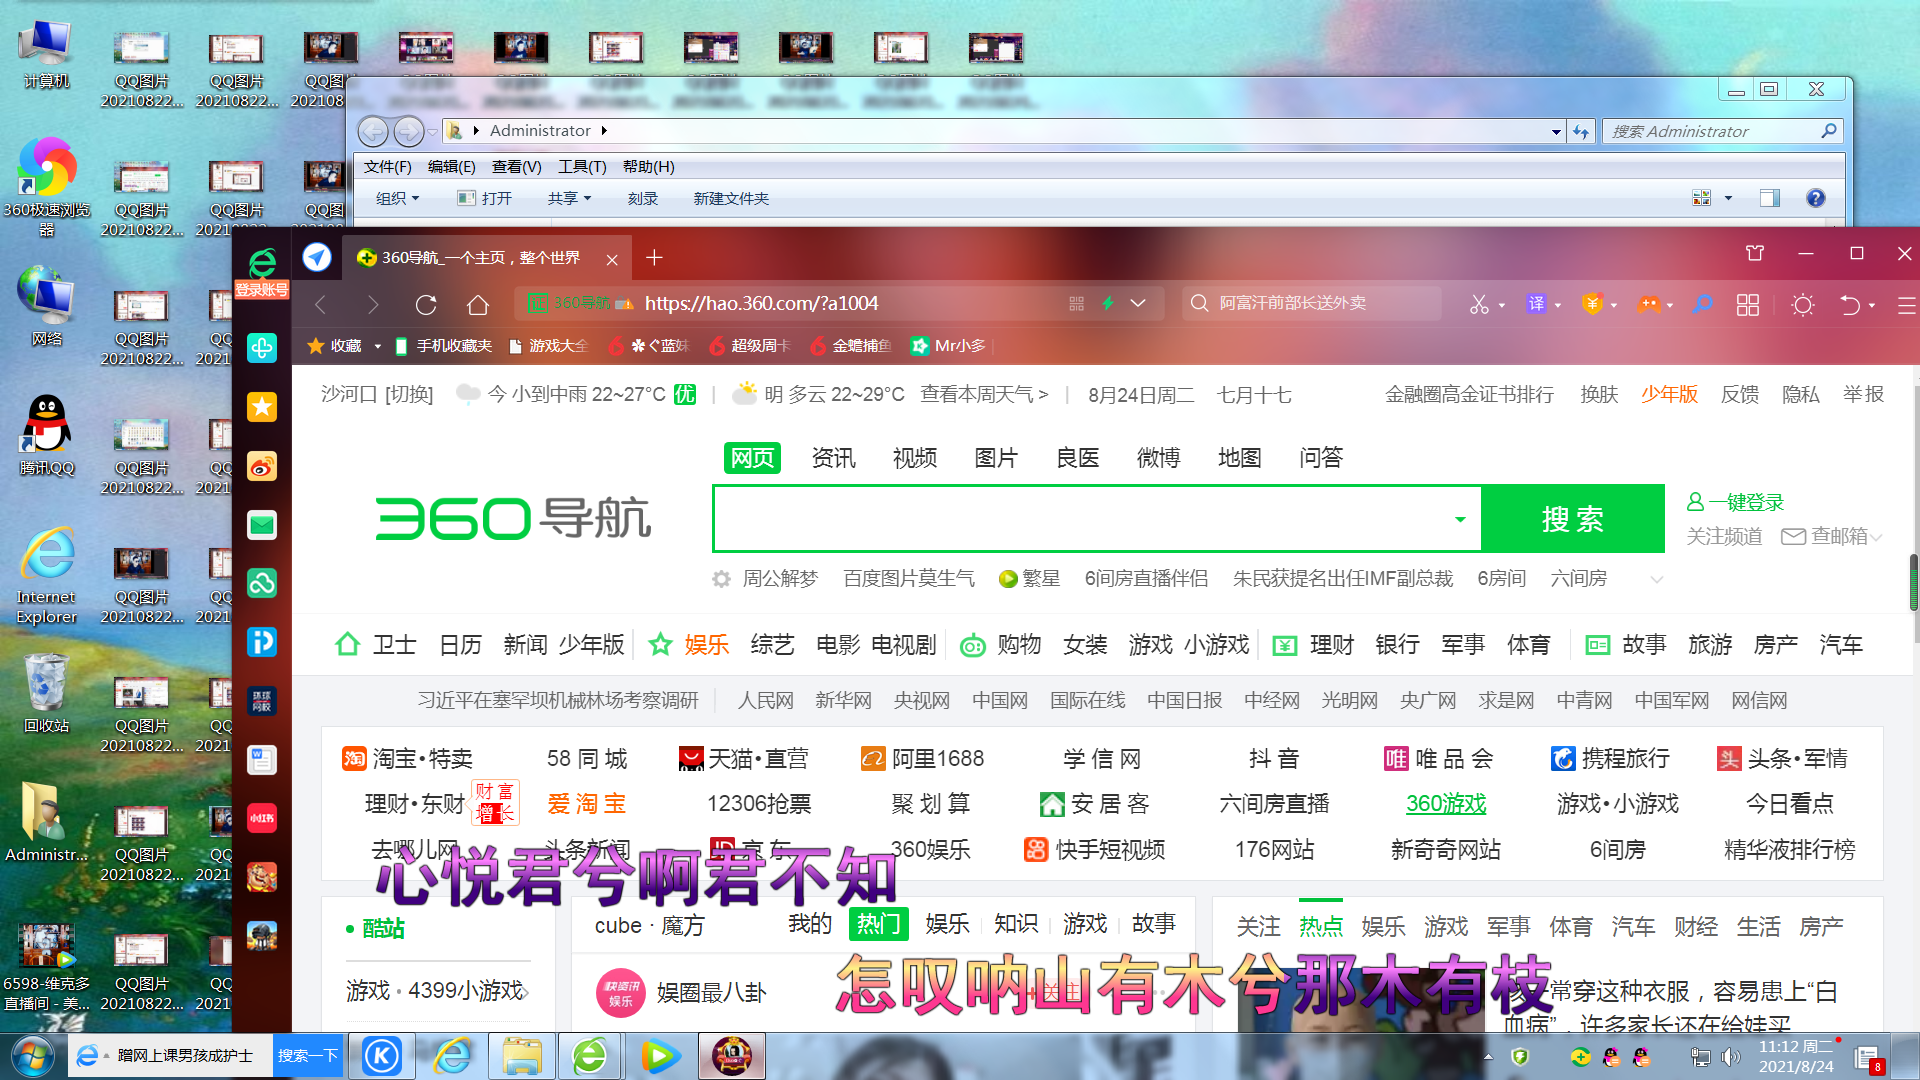Open 打开 button in Explorer toolbar
Image resolution: width=1920 pixels, height=1080 pixels.
[x=485, y=198]
